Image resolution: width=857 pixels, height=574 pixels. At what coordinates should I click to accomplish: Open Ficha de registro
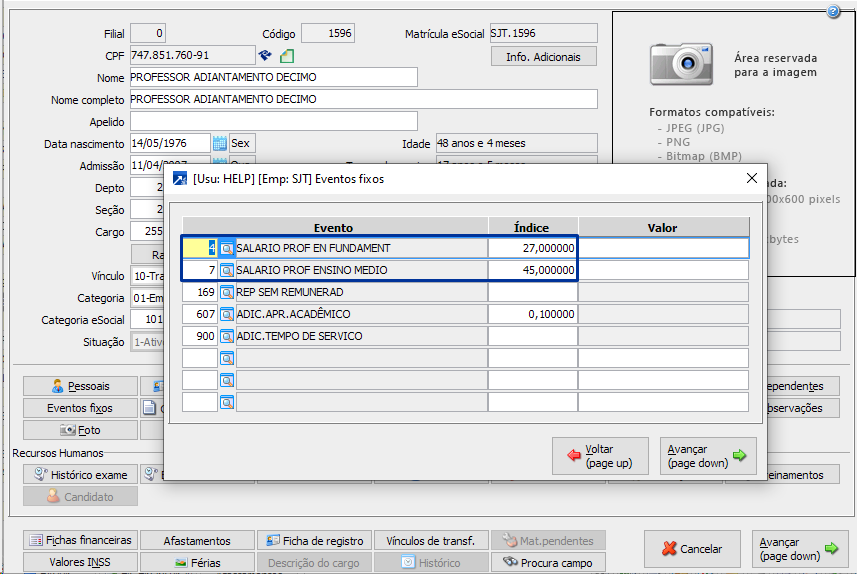click(314, 540)
